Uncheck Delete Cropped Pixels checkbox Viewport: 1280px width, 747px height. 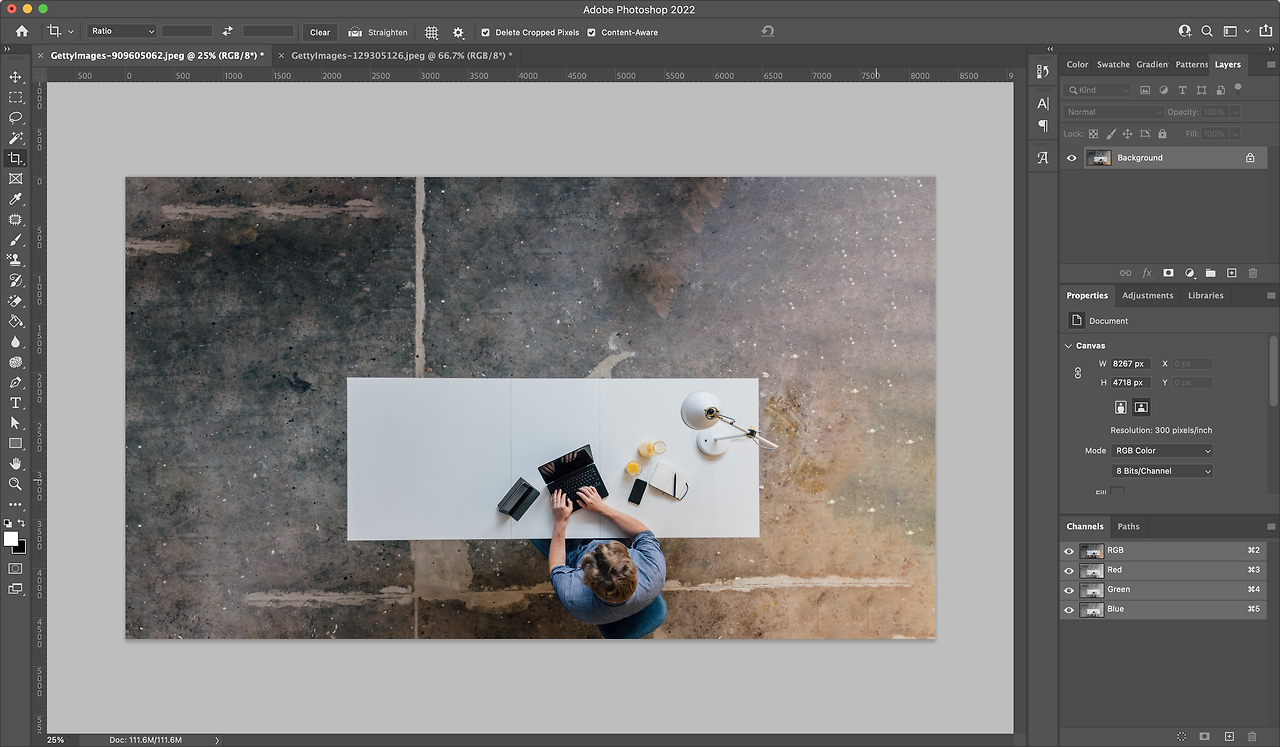click(x=486, y=32)
